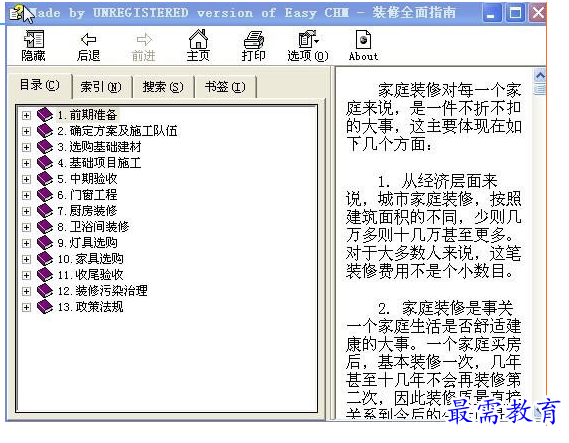This screenshot has height=443, width=569.
Task: Expand the 12. 装修污染治理 node
Action: (26, 291)
